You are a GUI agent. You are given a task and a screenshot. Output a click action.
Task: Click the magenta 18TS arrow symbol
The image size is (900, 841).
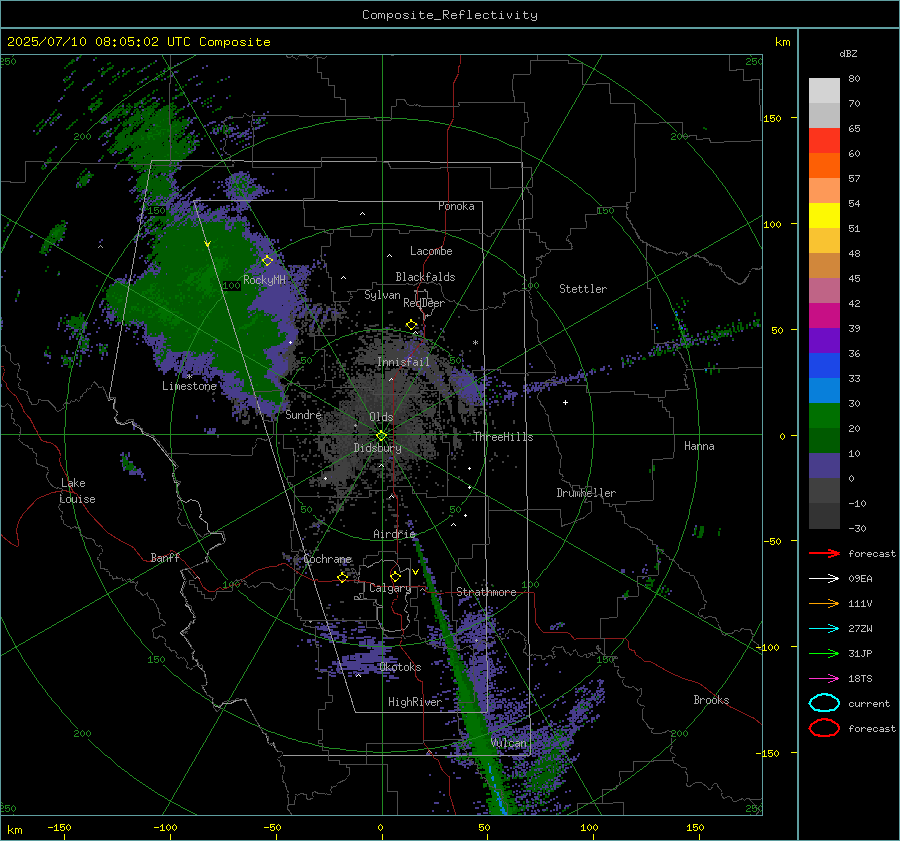[824, 679]
